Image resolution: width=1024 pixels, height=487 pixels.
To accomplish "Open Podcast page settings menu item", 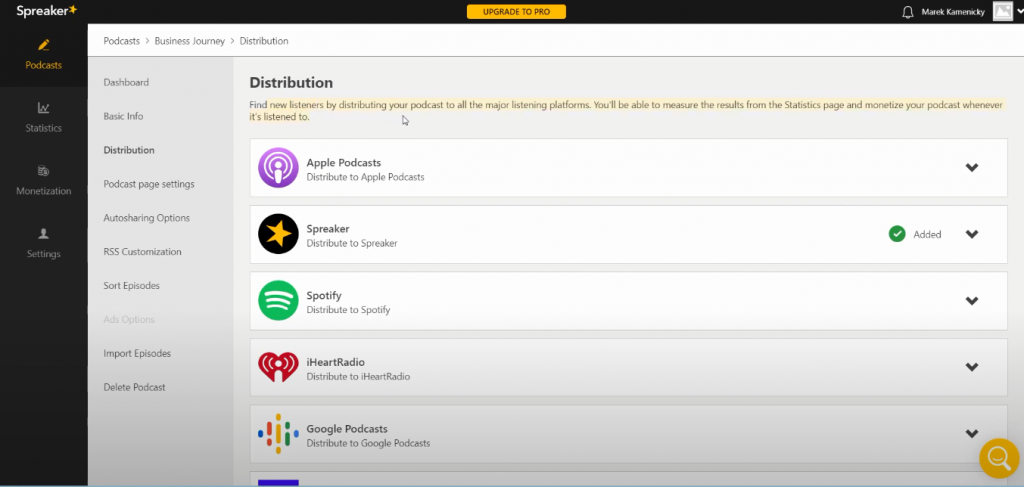I will click(x=149, y=184).
